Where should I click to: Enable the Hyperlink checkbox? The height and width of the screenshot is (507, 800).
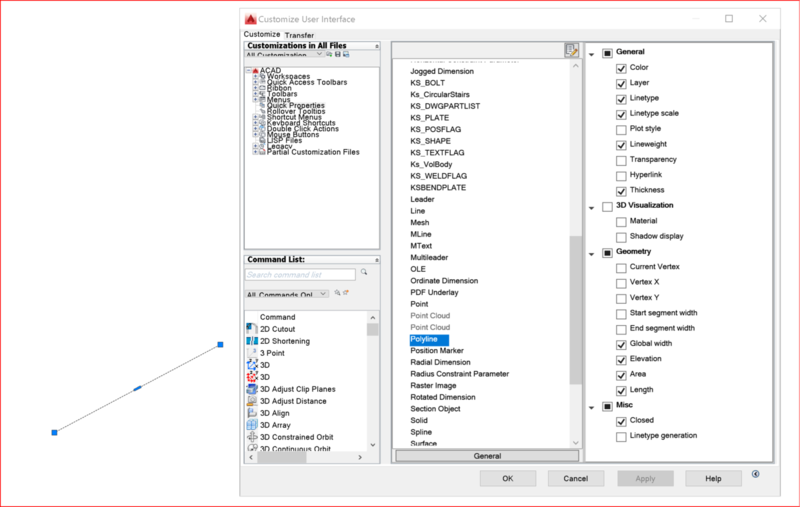pos(621,176)
